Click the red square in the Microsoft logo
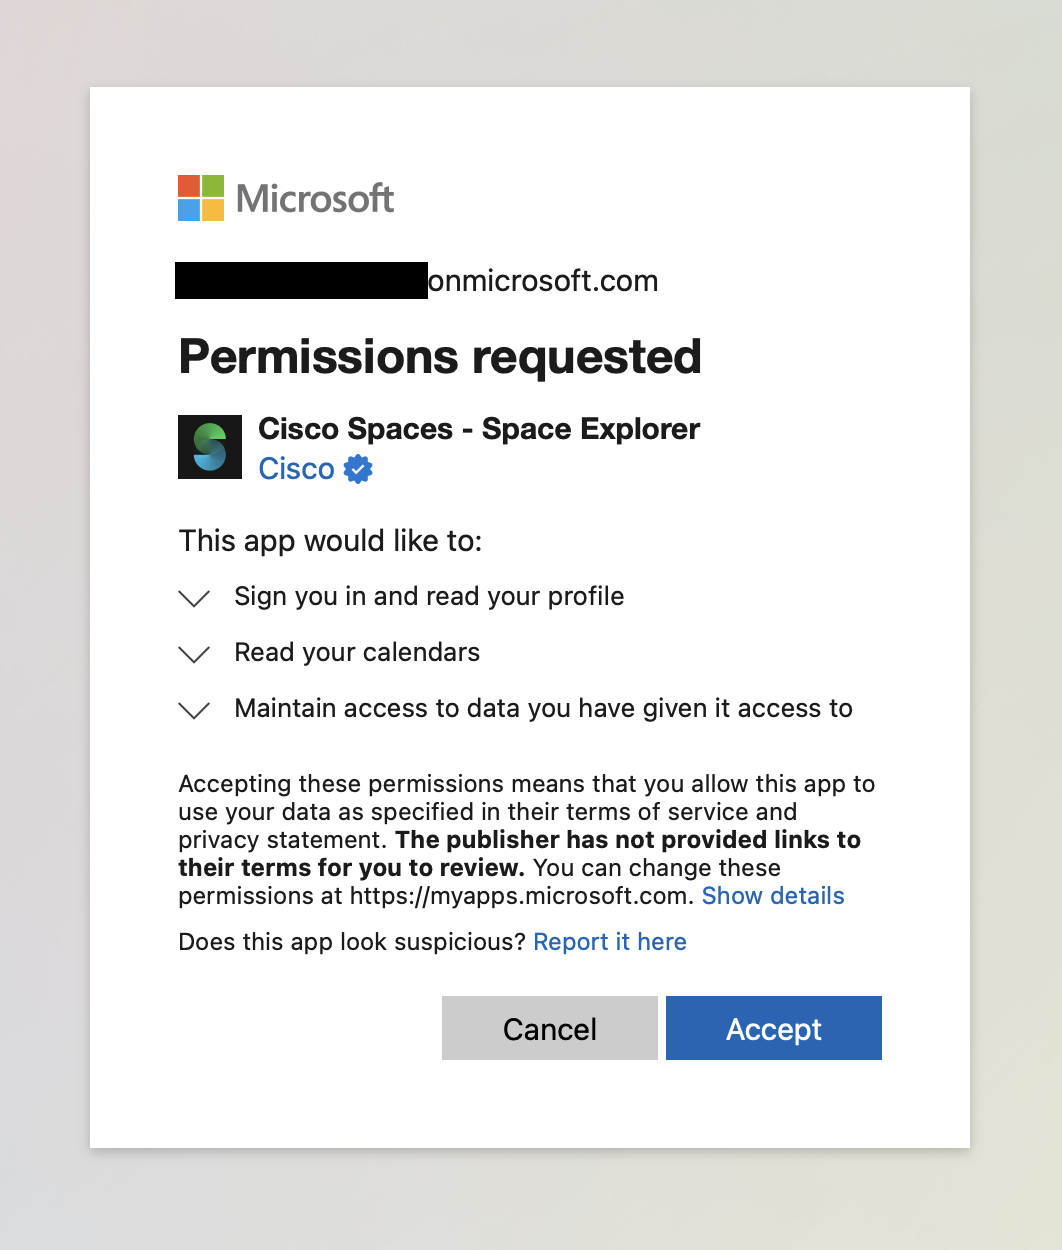The height and width of the screenshot is (1250, 1062). coord(187,185)
